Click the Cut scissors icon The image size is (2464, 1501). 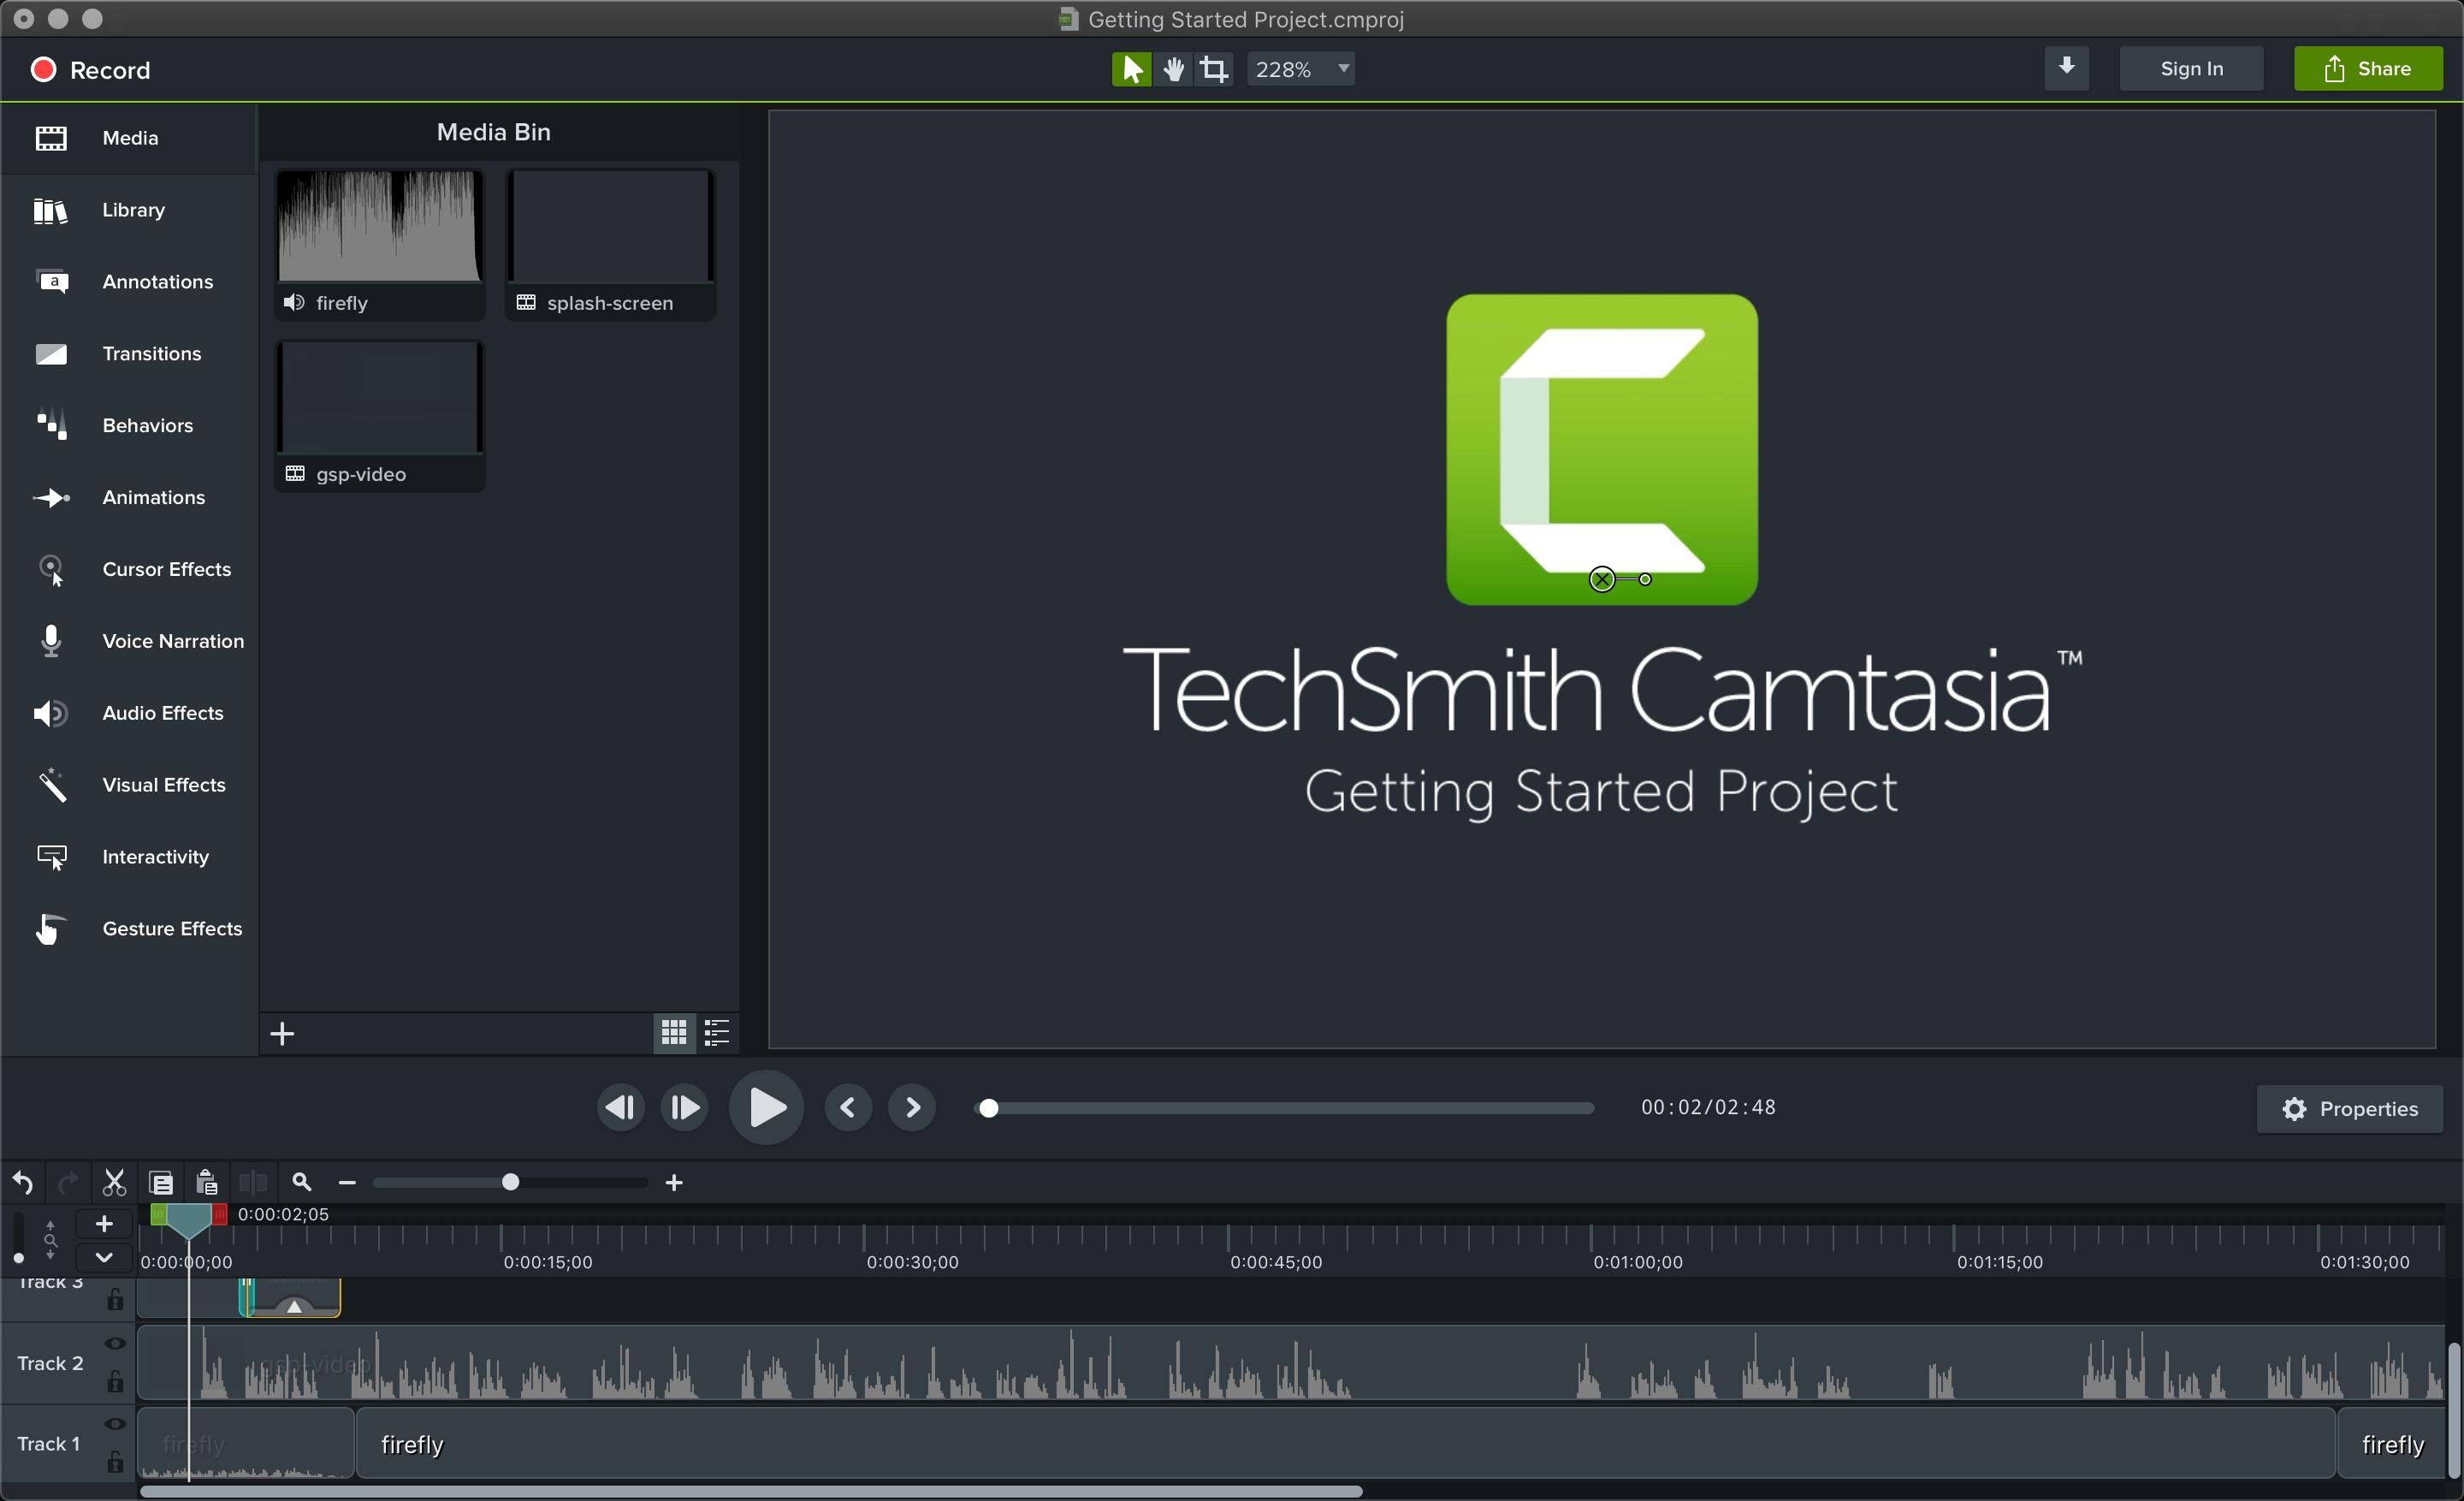[114, 1183]
